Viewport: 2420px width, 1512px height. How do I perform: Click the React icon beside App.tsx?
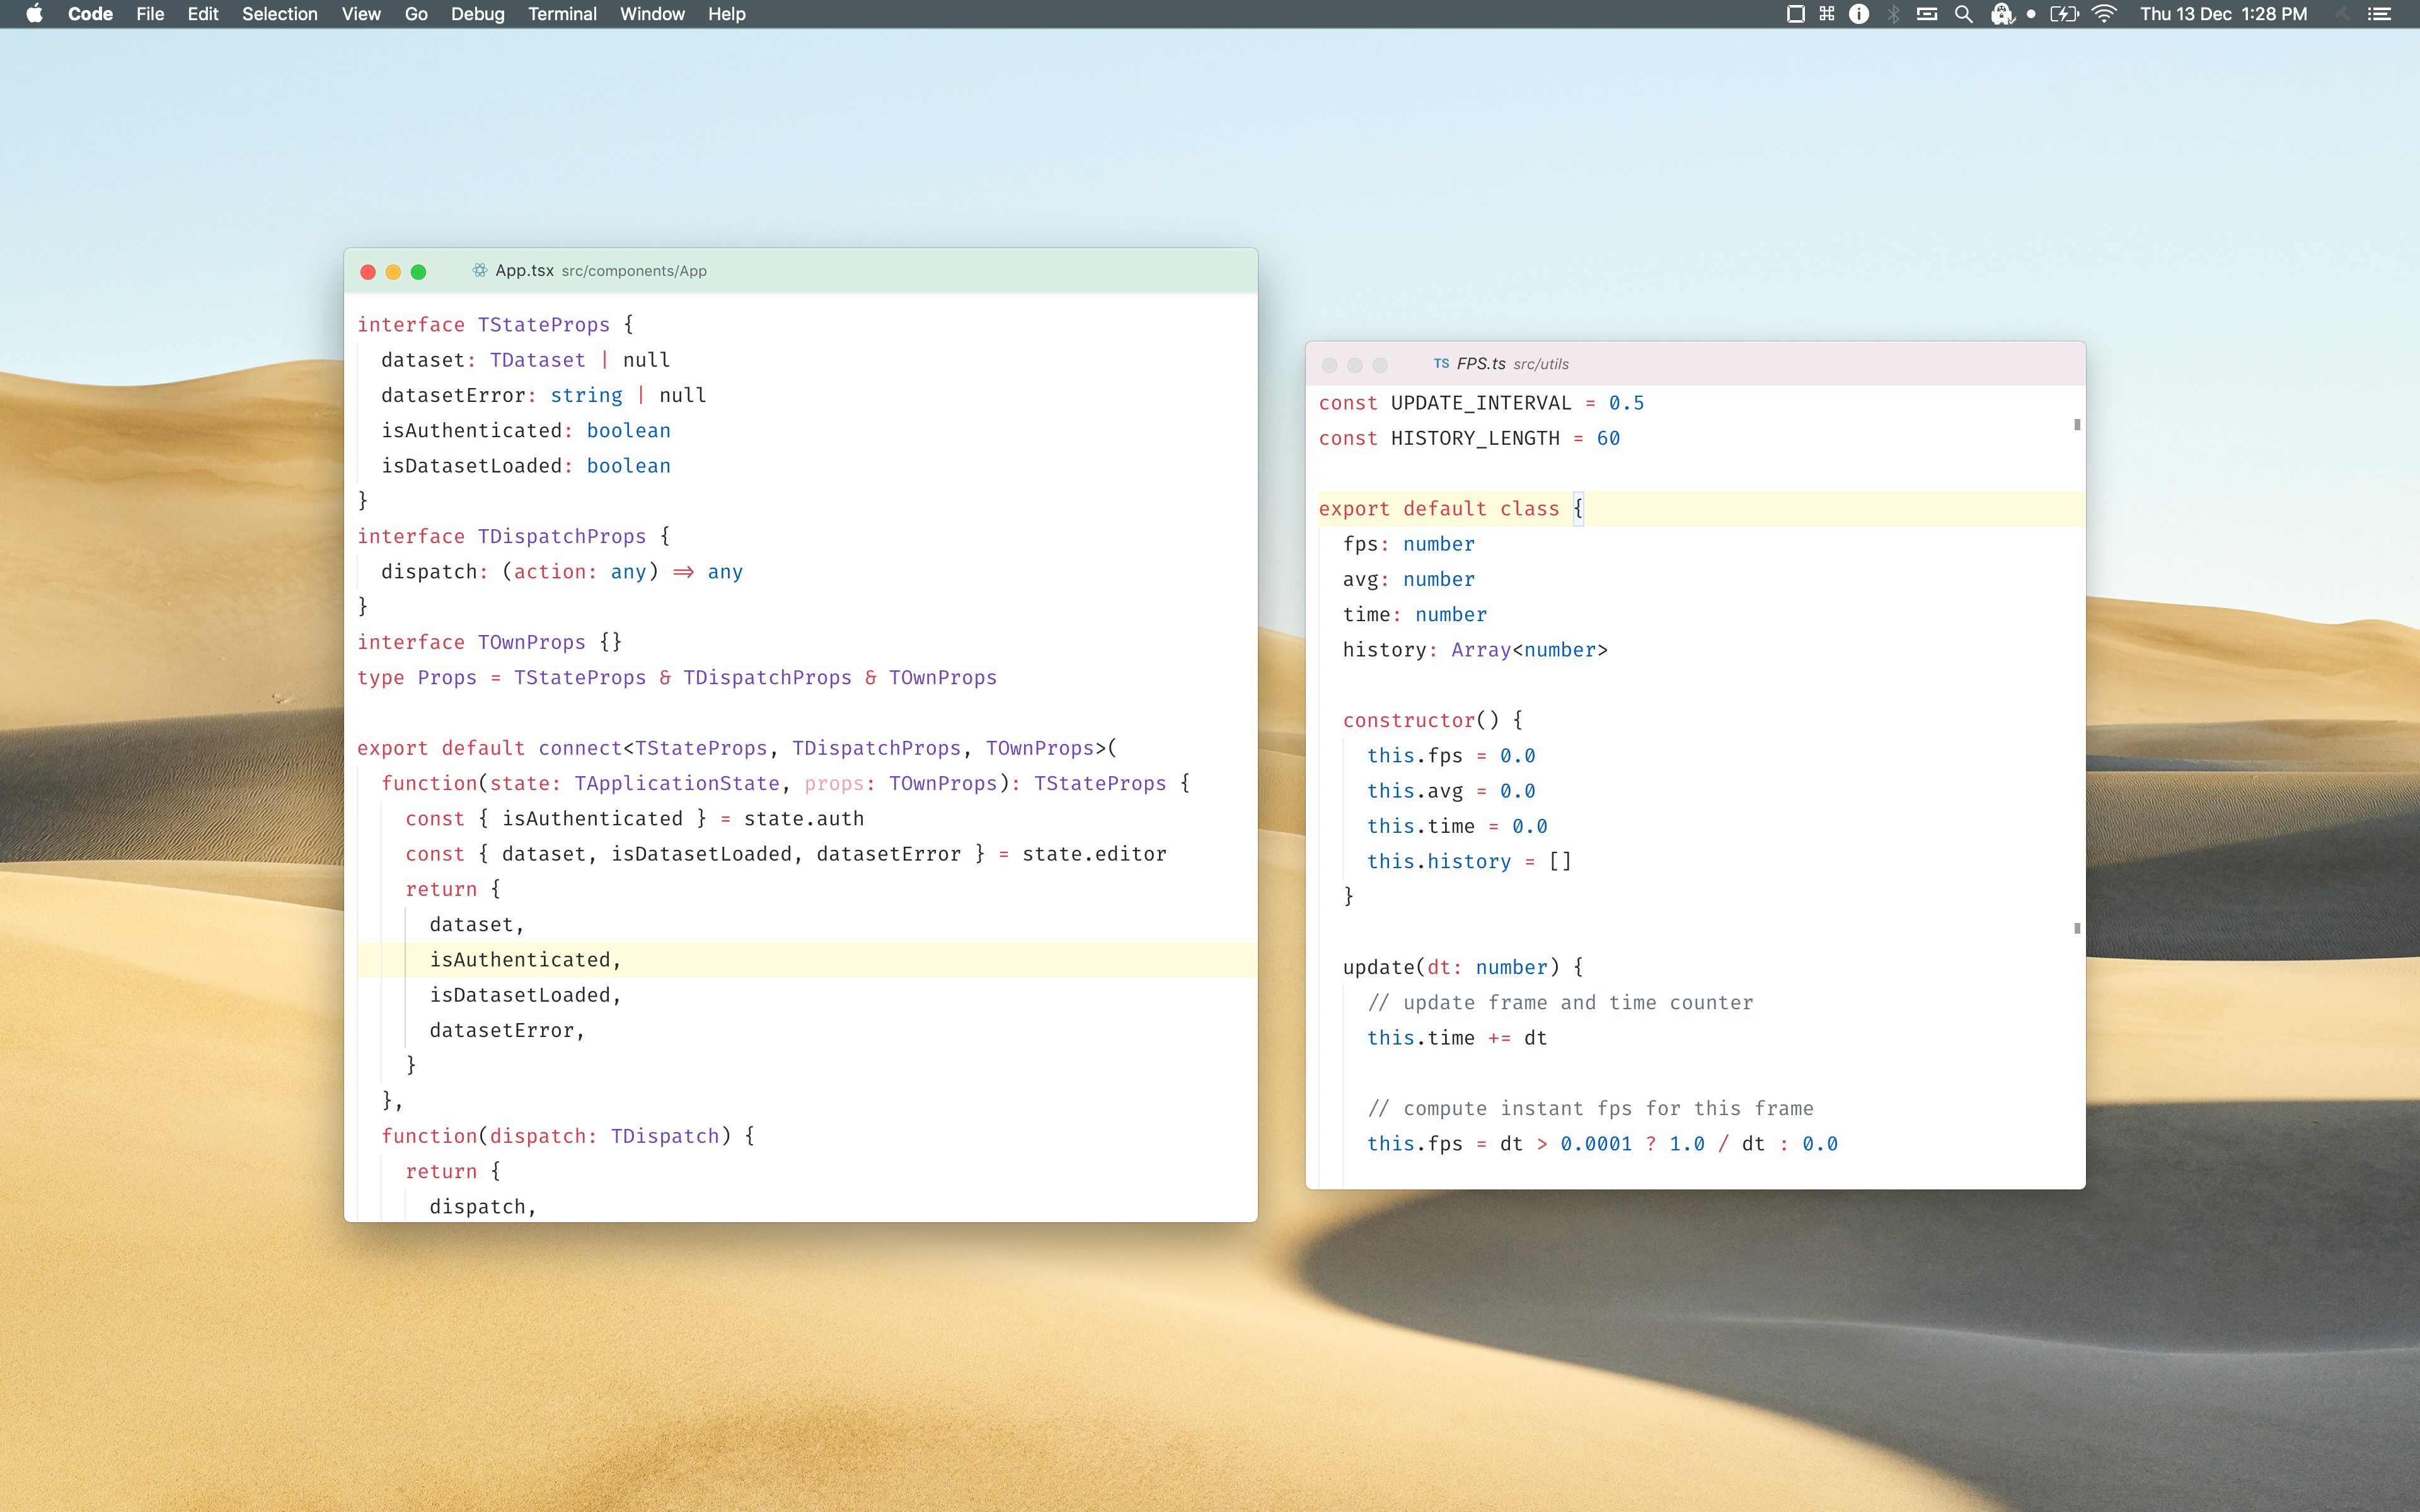coord(480,271)
